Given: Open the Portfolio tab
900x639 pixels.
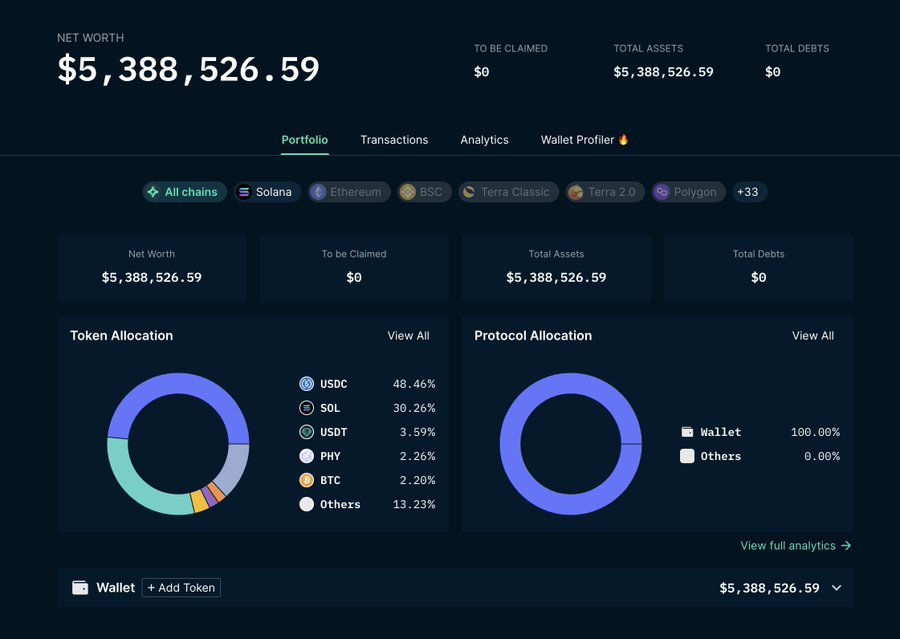Looking at the screenshot, I should point(305,140).
